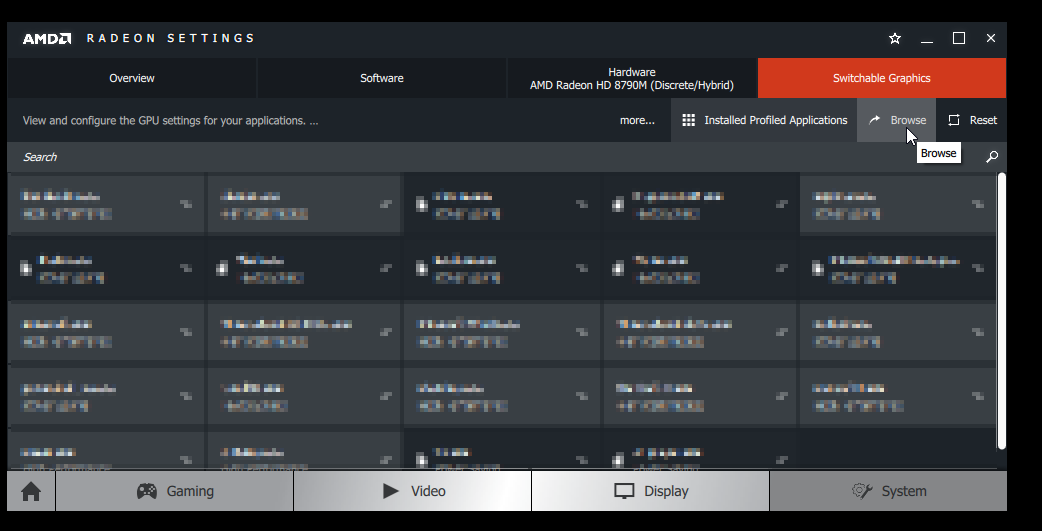Screen dimensions: 1042x531
Task: Click the Reset button
Action: click(972, 120)
